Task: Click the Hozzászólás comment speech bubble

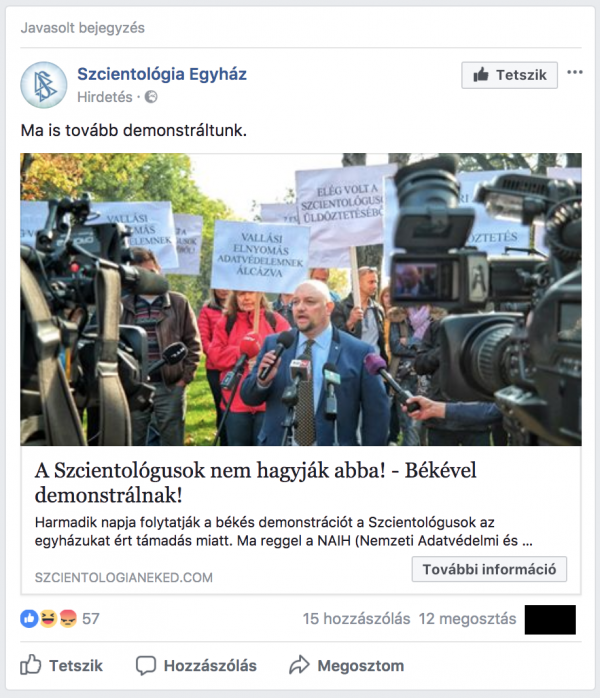Action: pyautogui.click(x=196, y=666)
